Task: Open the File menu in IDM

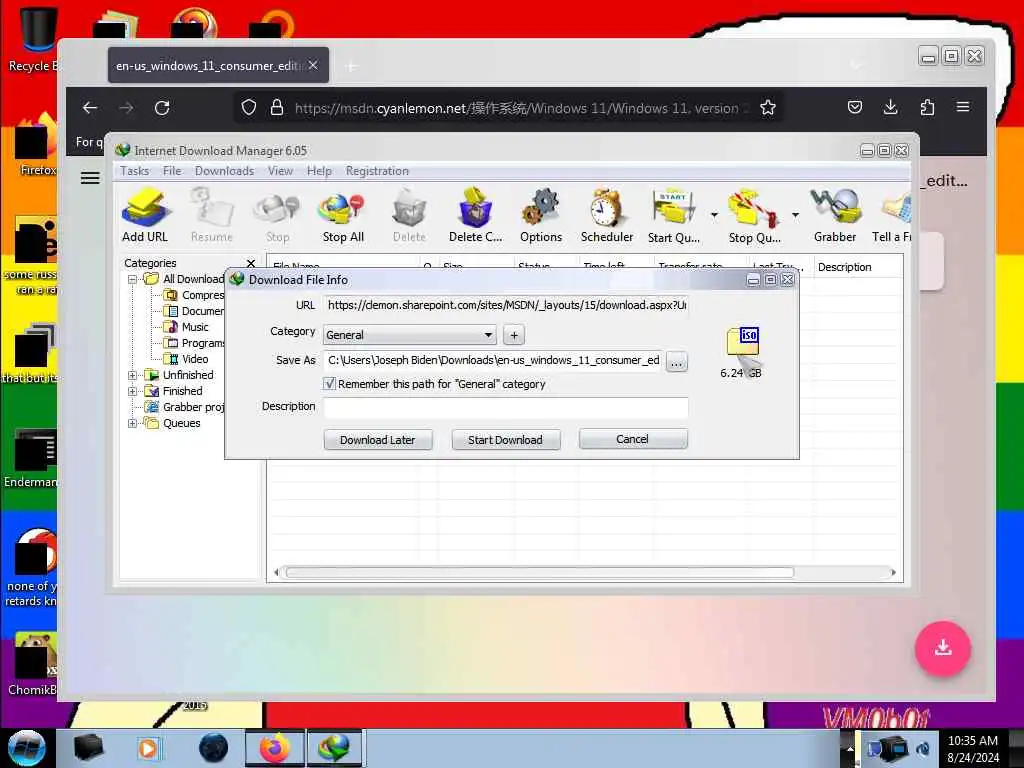Action: tap(172, 171)
